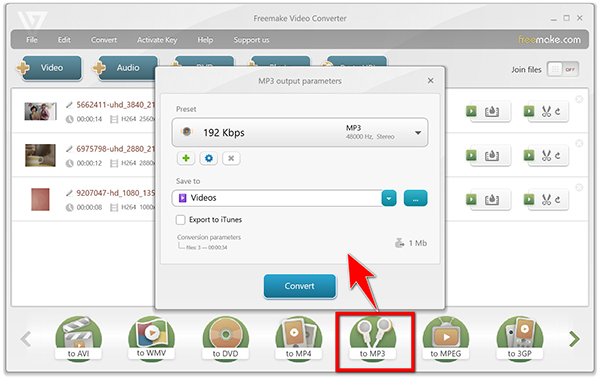Select the file name 9207047-hd_1080_135

[x=115, y=193]
